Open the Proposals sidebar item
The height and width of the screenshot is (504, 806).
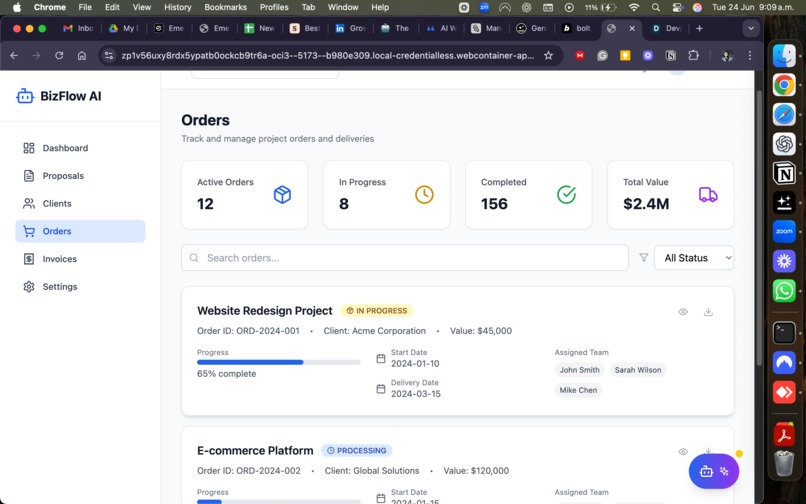coord(80,176)
